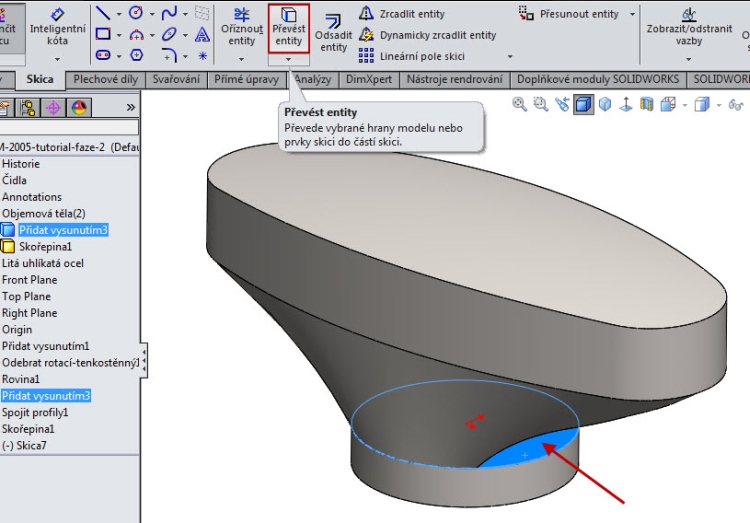Click the Přesunout entity button

pyautogui.click(x=570, y=14)
